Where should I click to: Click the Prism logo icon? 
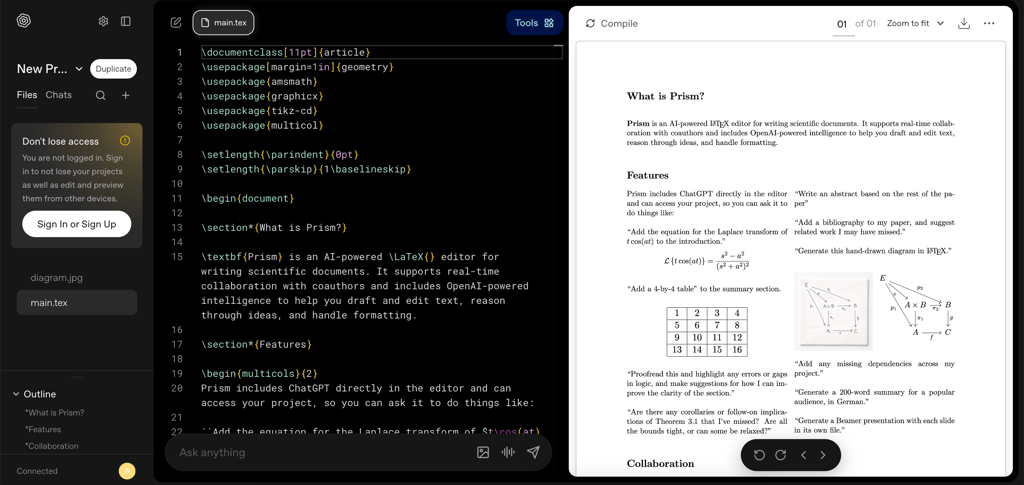tap(24, 21)
